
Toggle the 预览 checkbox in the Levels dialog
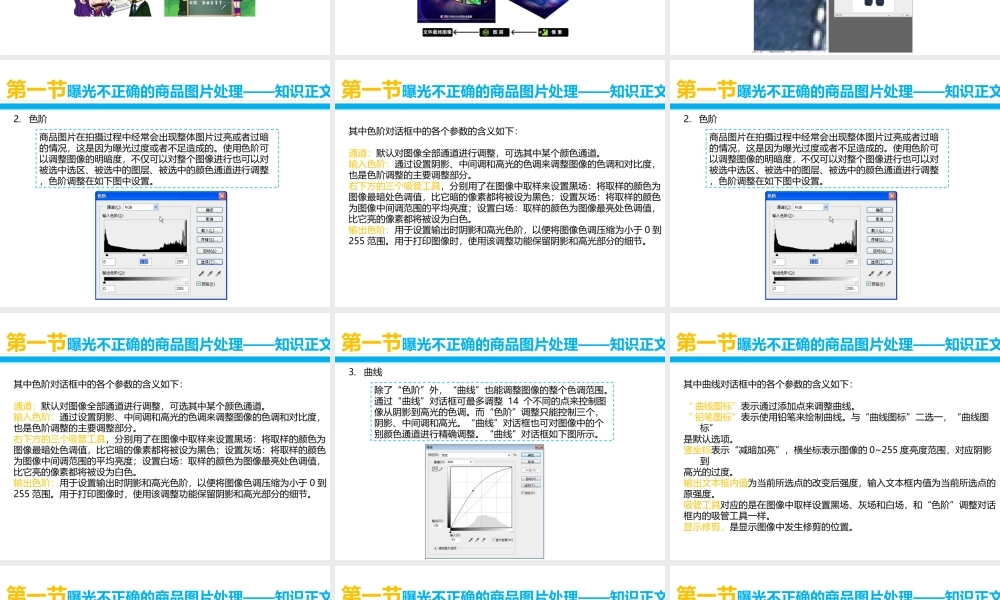(198, 284)
